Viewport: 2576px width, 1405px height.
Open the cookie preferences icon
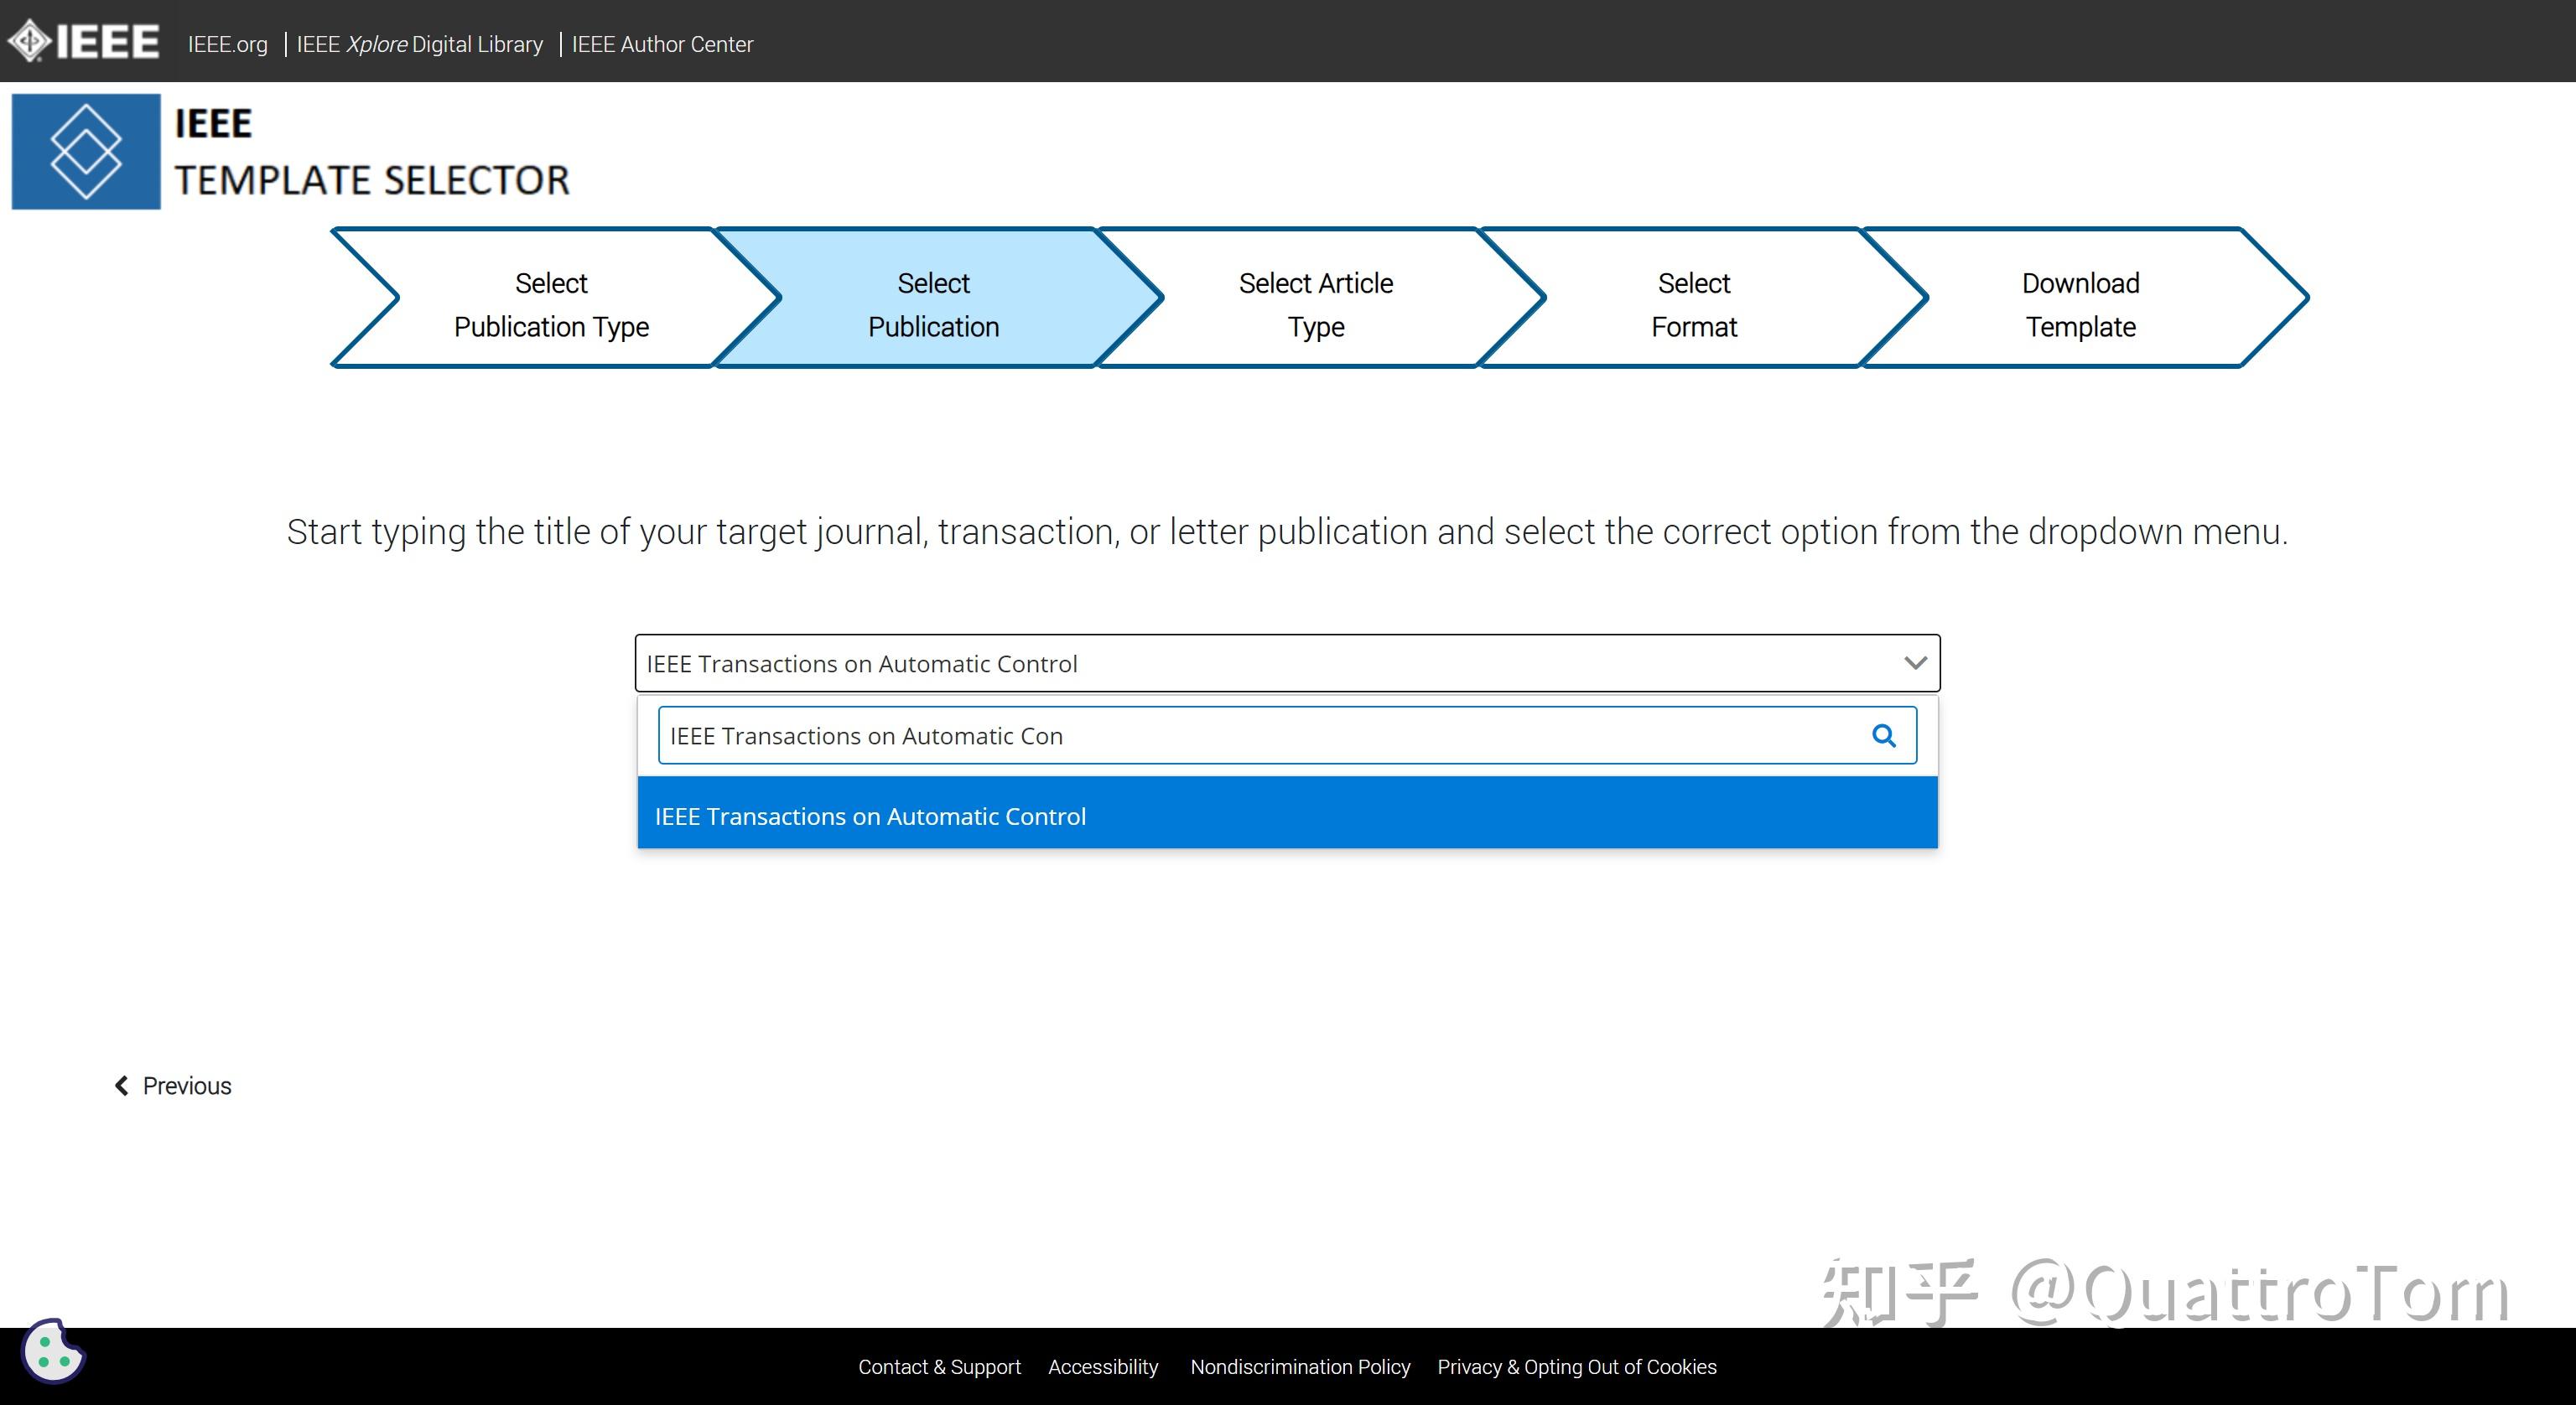pyautogui.click(x=53, y=1351)
